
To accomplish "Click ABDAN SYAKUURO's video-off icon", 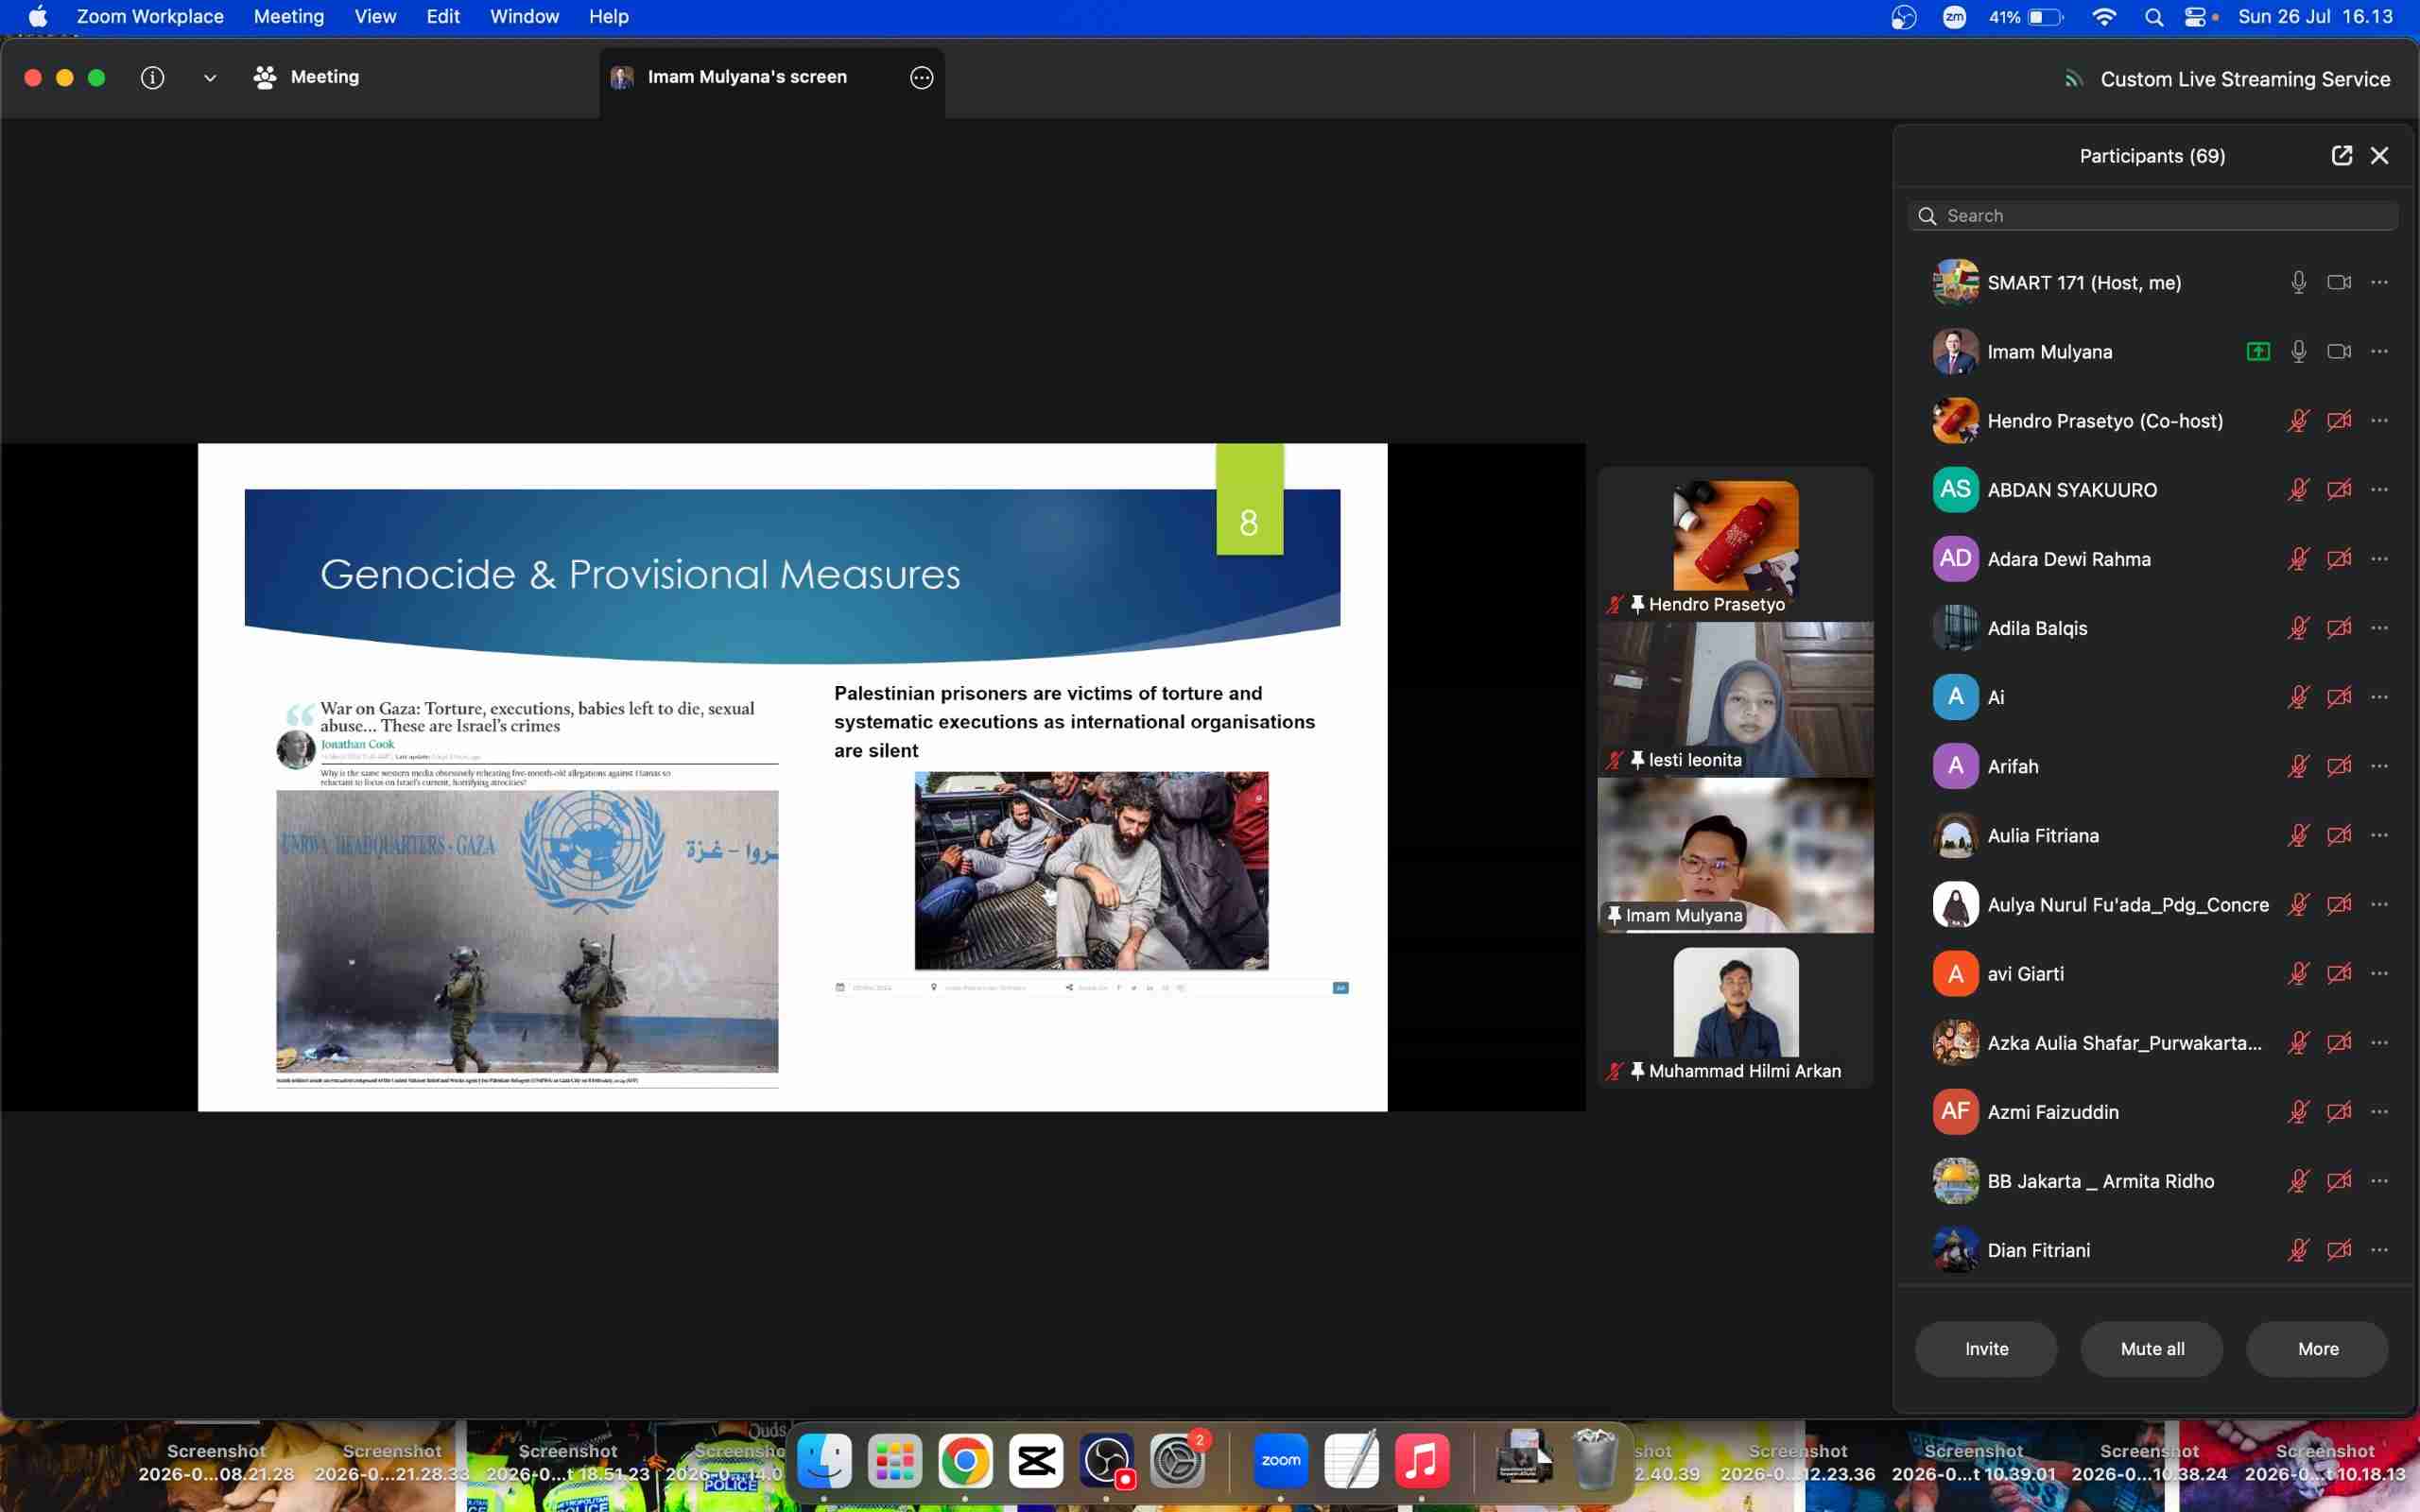I will point(2338,489).
